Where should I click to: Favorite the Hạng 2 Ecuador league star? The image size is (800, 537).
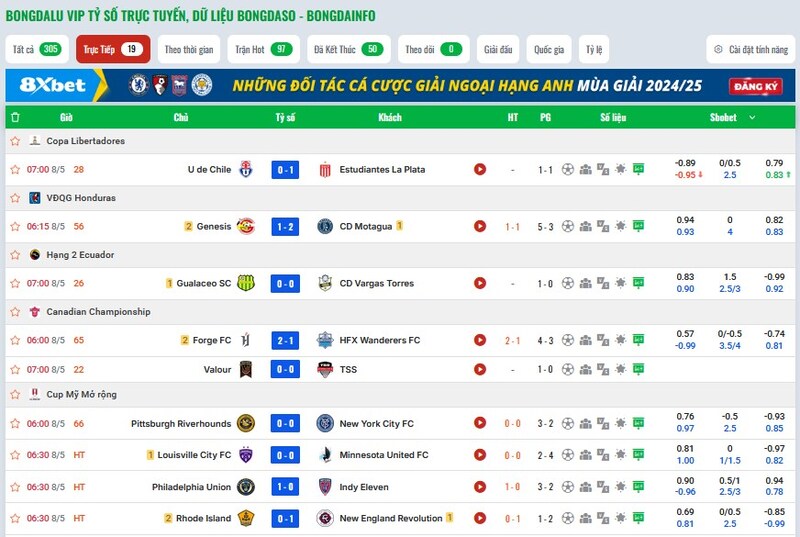pyautogui.click(x=15, y=255)
